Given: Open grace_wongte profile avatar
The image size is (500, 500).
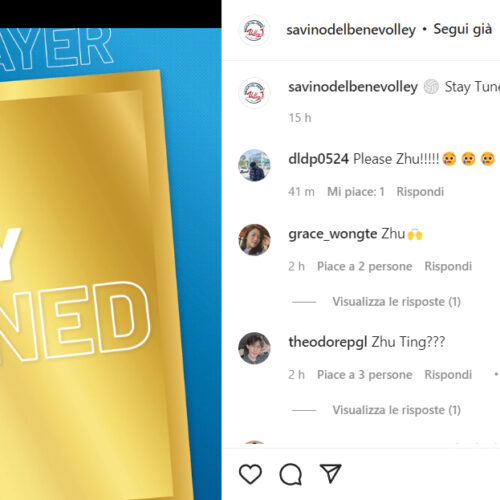Looking at the screenshot, I should 254,240.
